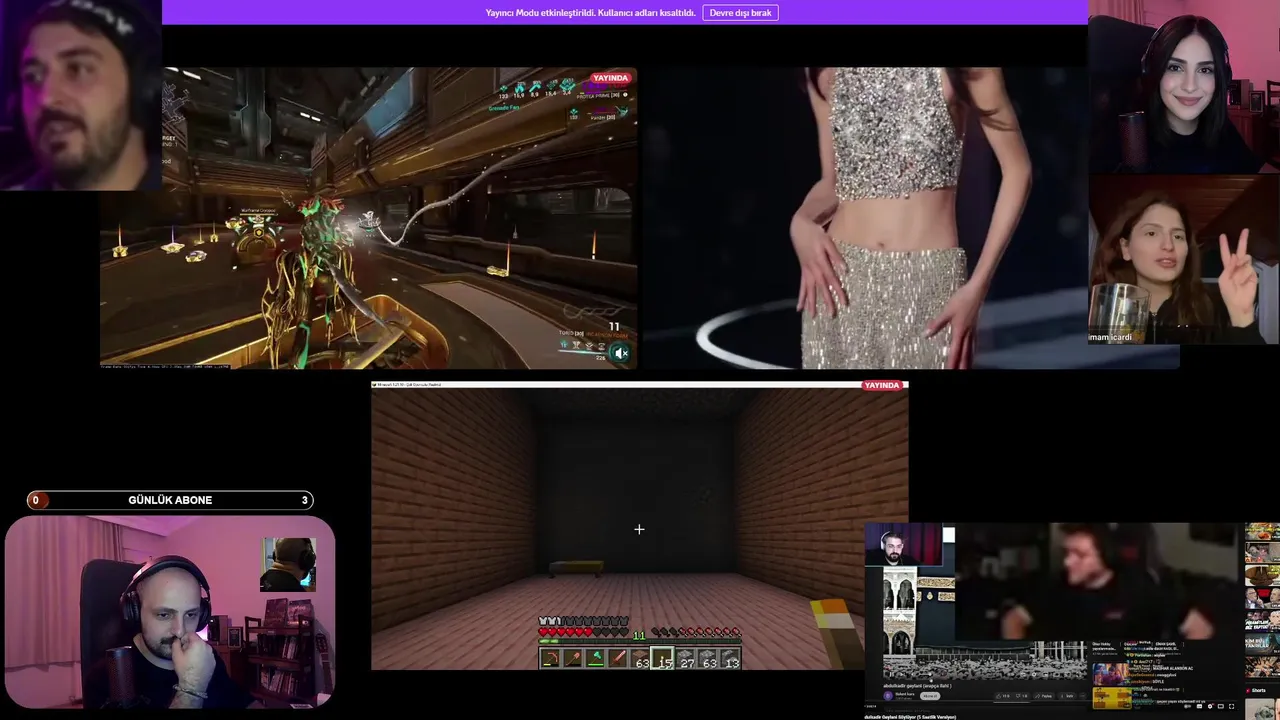Click the Minecraft hunger bar
The height and width of the screenshot is (720, 1280).
click(x=696, y=632)
